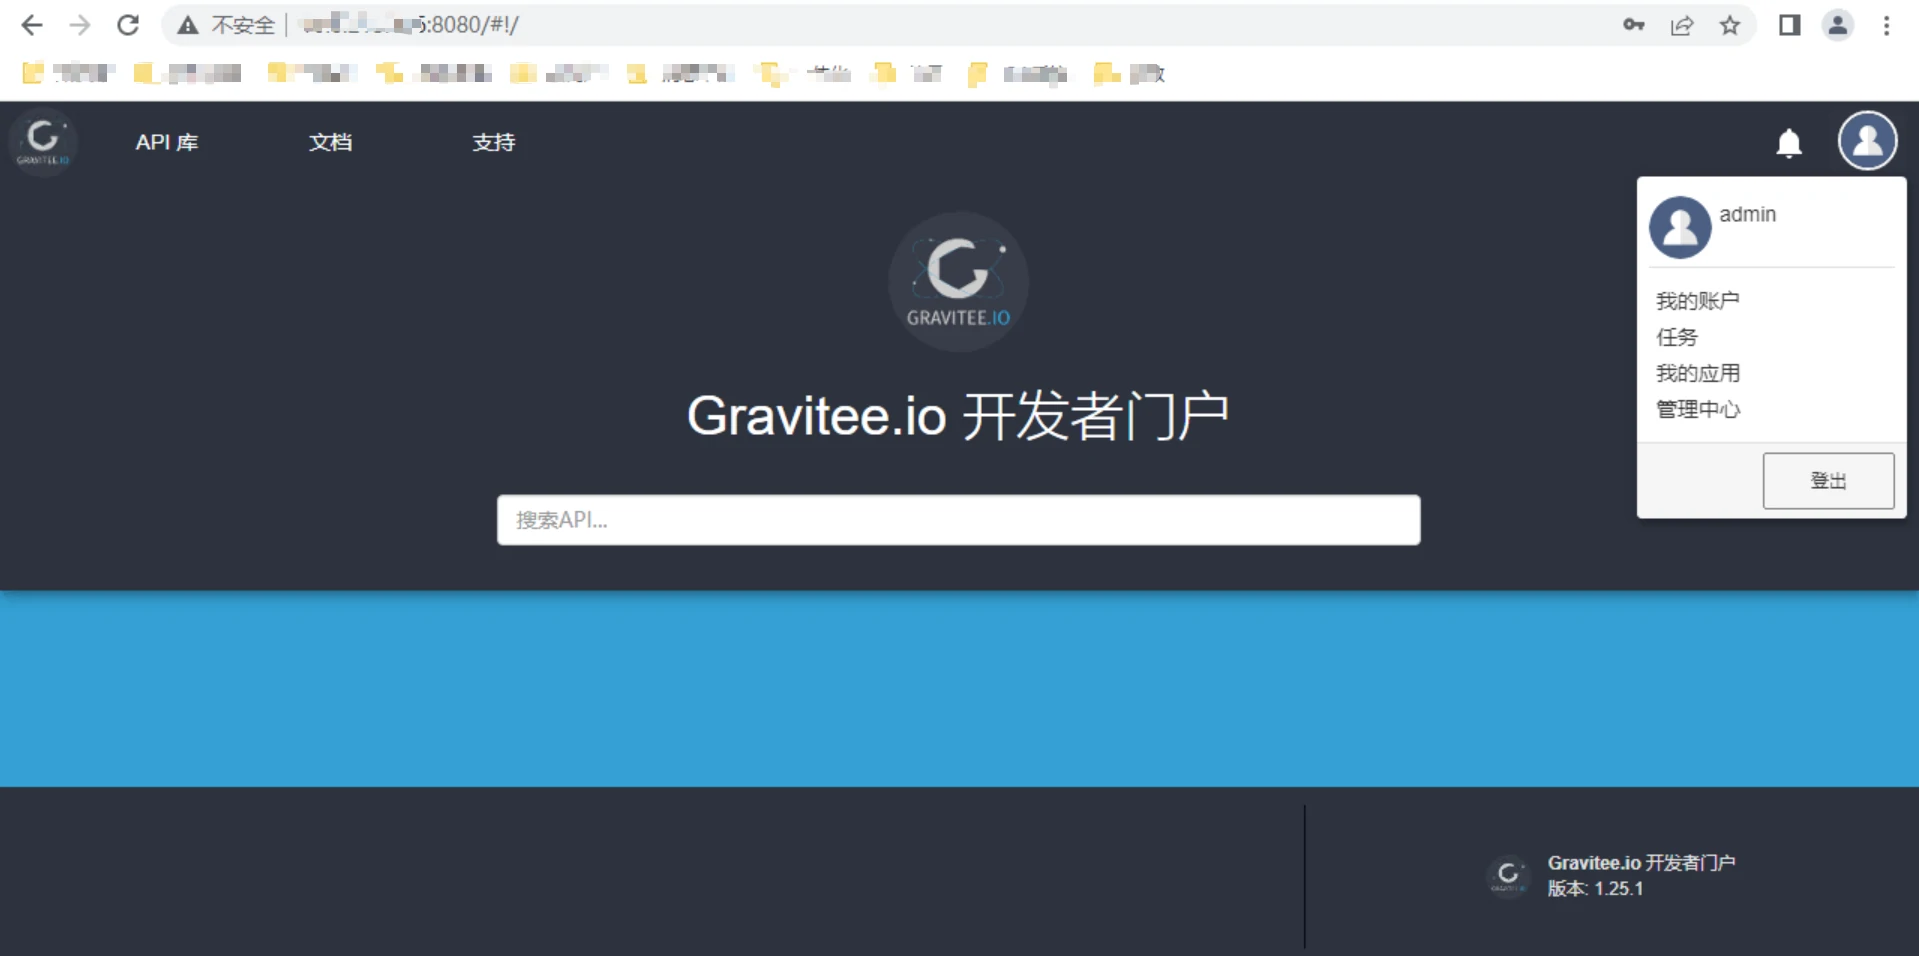Click the admin username text
The width and height of the screenshot is (1919, 956).
[1747, 214]
